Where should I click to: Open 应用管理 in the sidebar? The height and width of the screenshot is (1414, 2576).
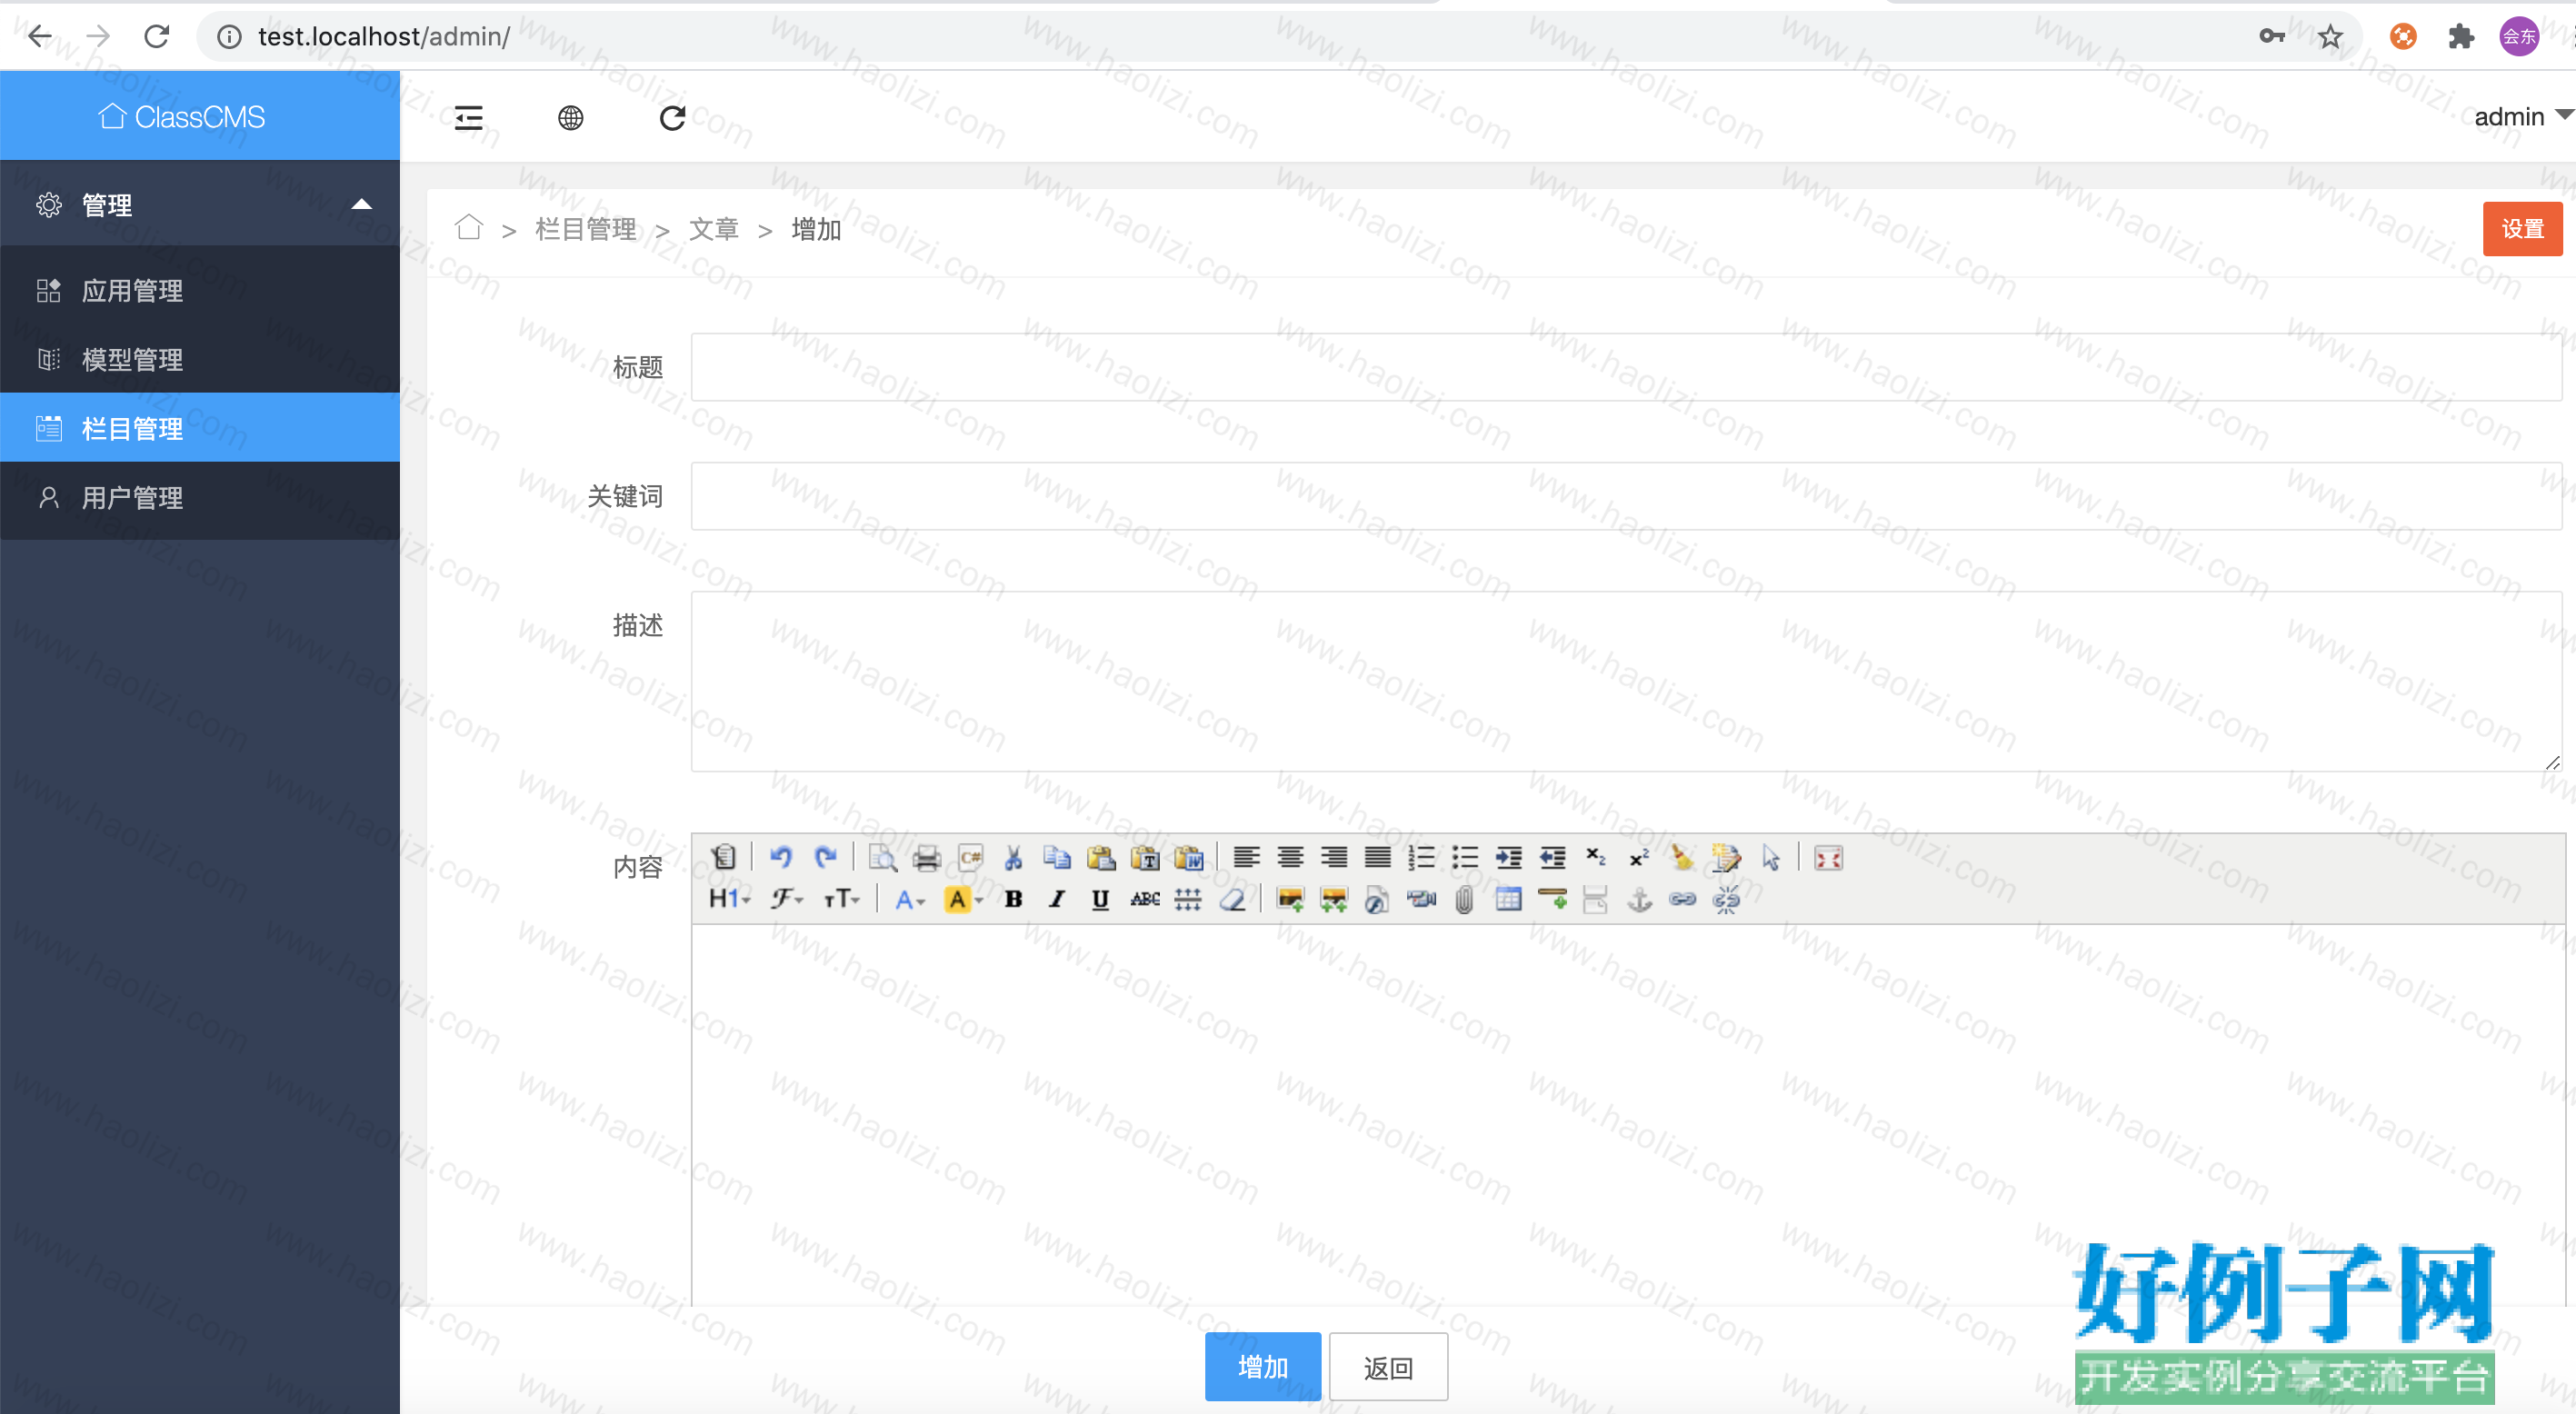(x=200, y=290)
